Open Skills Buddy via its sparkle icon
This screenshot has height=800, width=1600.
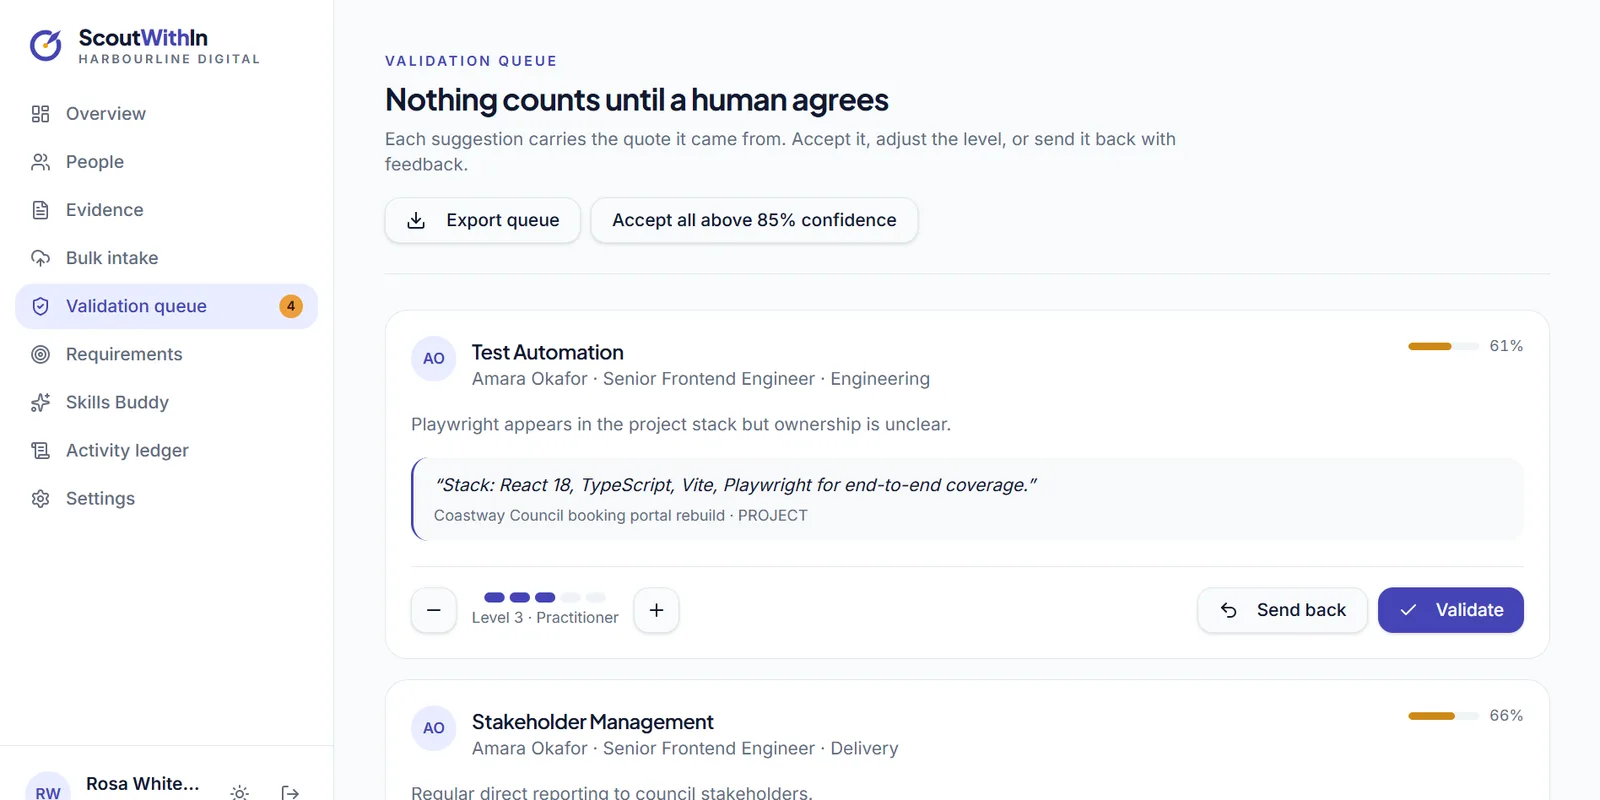coord(40,402)
